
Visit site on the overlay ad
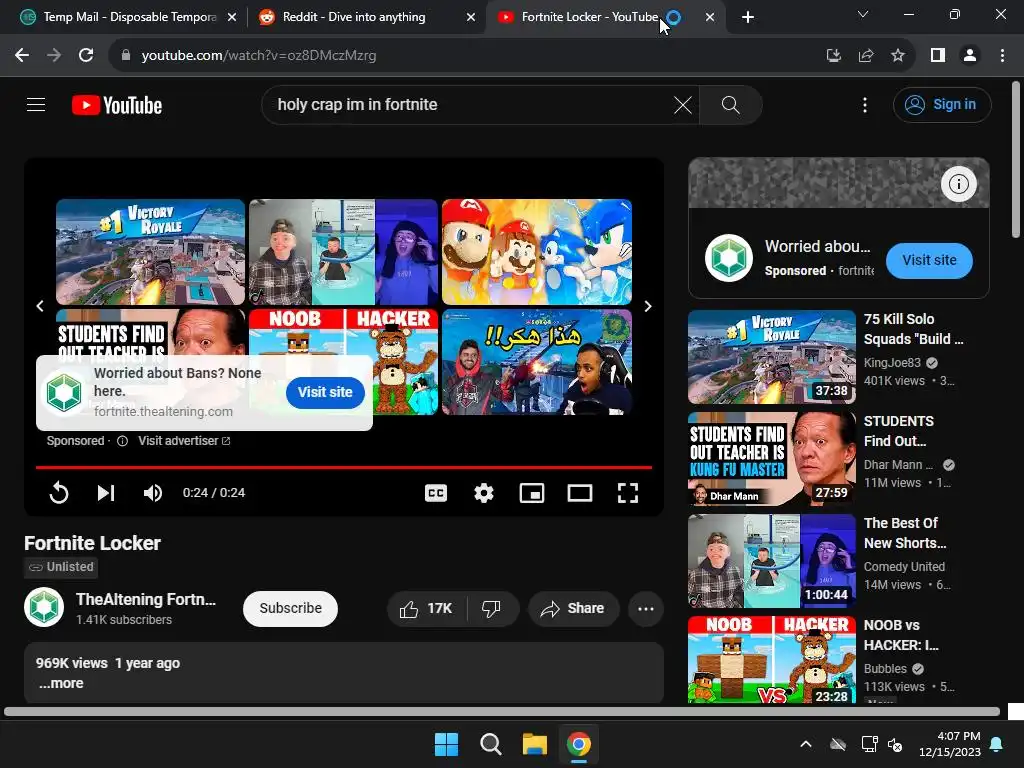(325, 392)
